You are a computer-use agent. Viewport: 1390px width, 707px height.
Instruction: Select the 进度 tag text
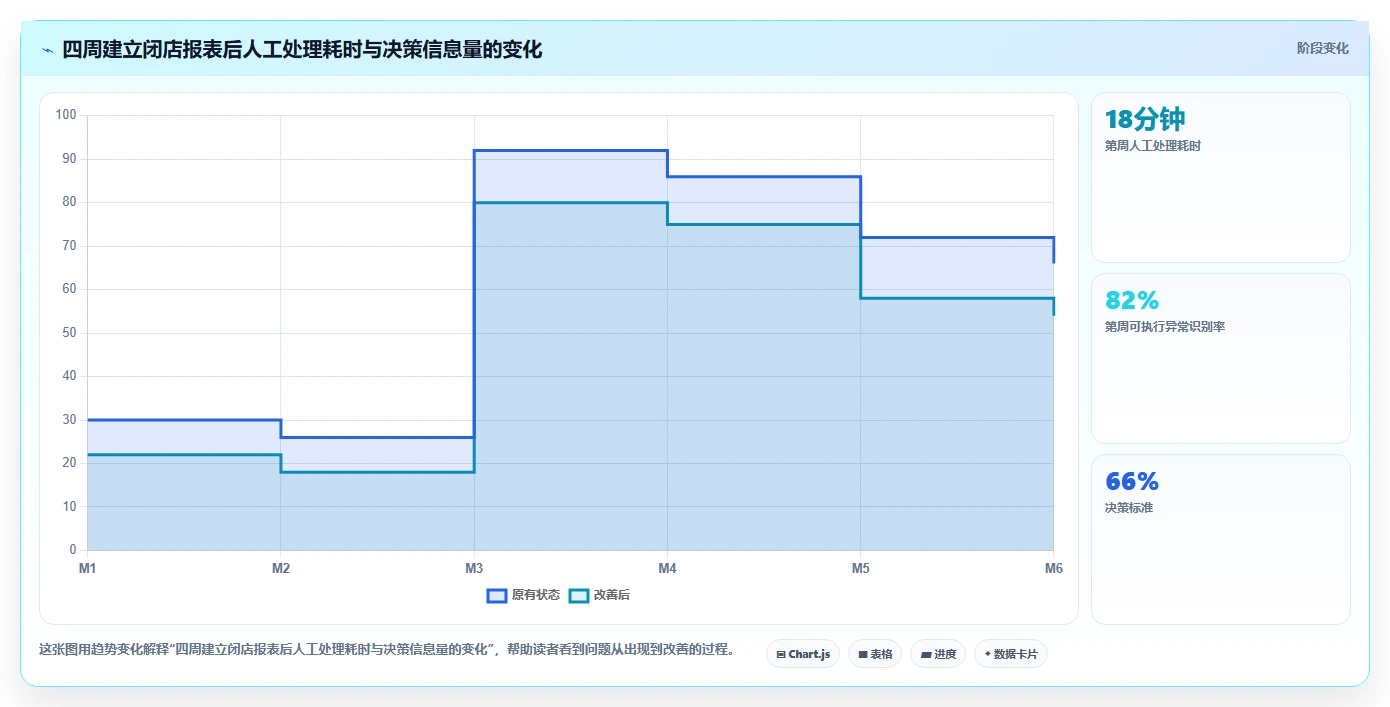click(945, 655)
